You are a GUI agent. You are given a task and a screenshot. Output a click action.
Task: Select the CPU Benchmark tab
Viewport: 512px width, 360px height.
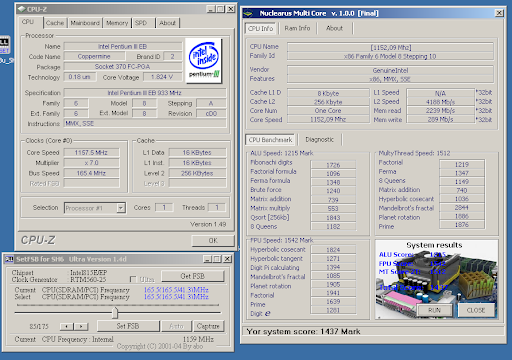point(270,140)
